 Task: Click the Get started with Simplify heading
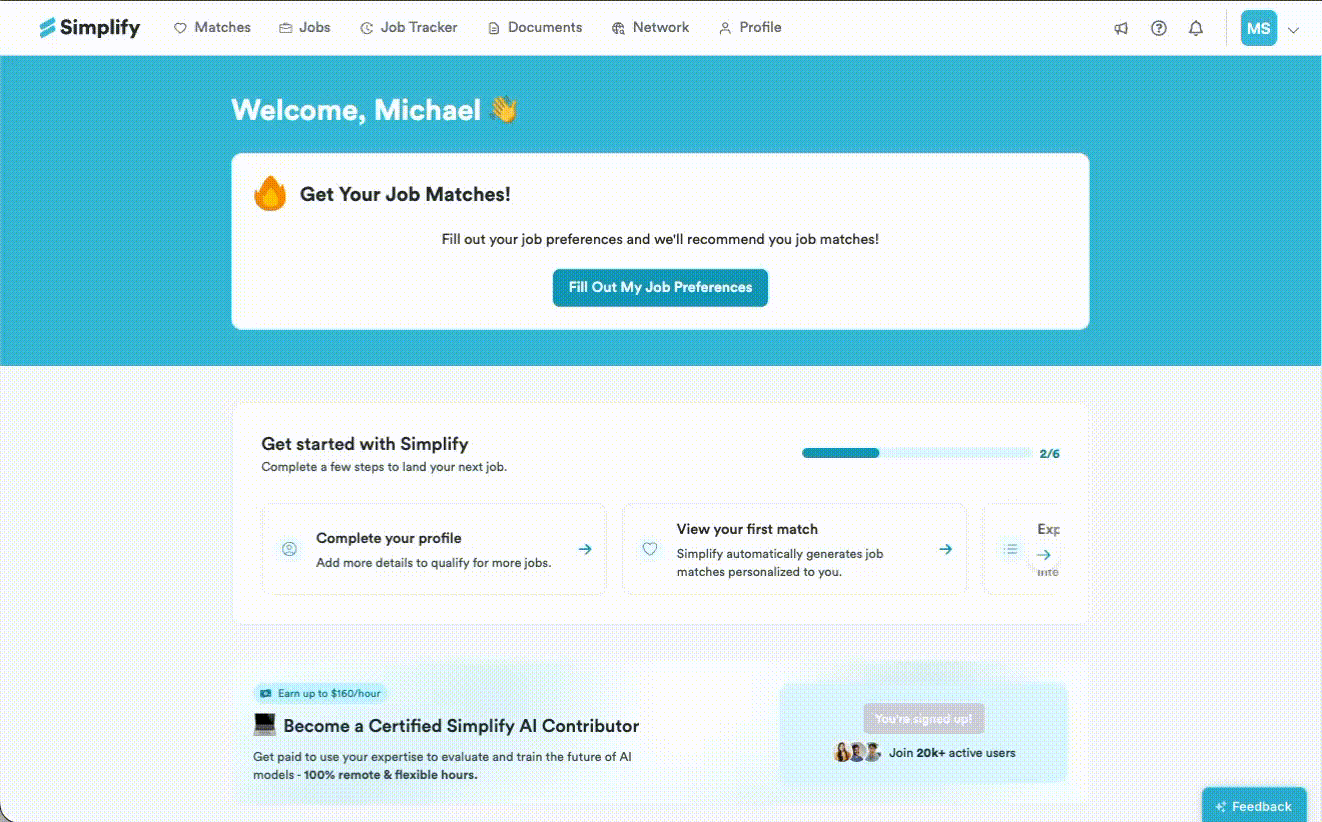coord(365,444)
